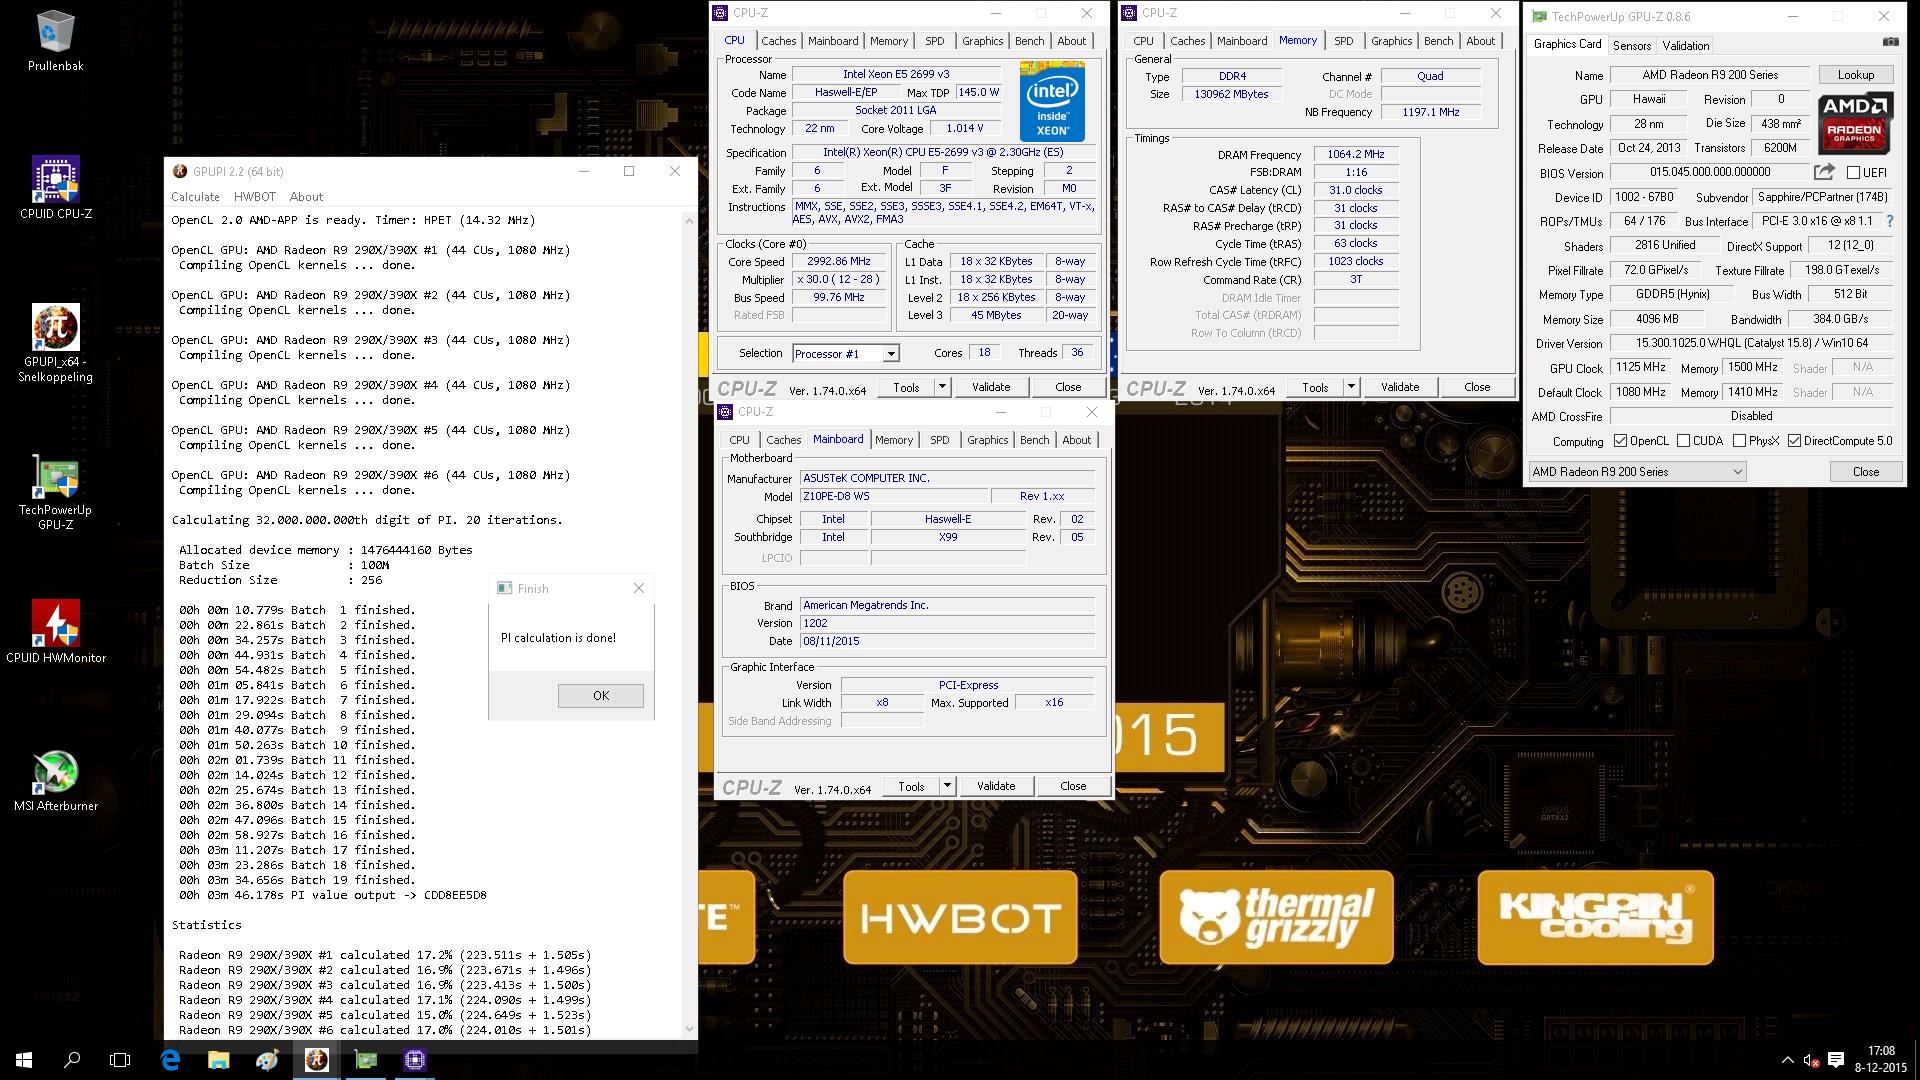Viewport: 1920px width, 1080px height.
Task: Click the GPU-Z title bar icon
Action: pyautogui.click(x=1540, y=16)
